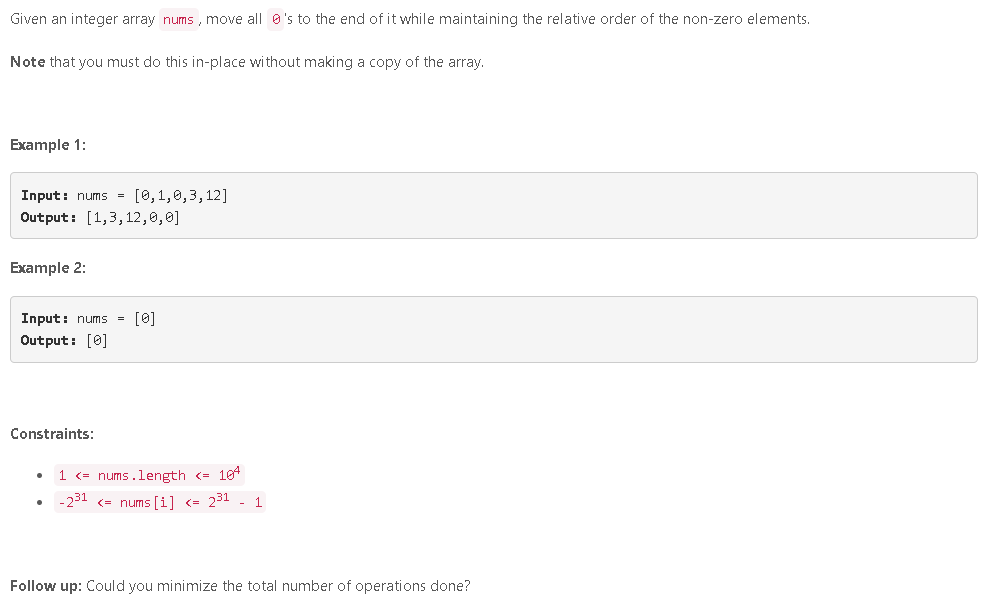Click the bold 'Output:' label in Example 1

tap(49, 217)
